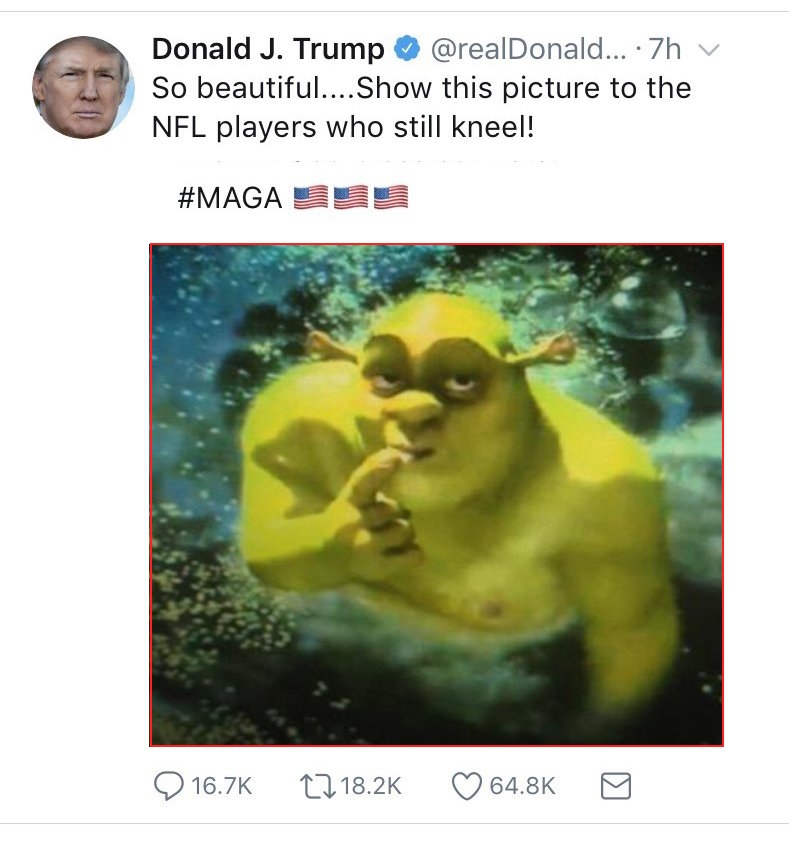Viewport: 789px width, 844px height.
Task: Click the Donald J. Trump display name
Action: coord(268,49)
